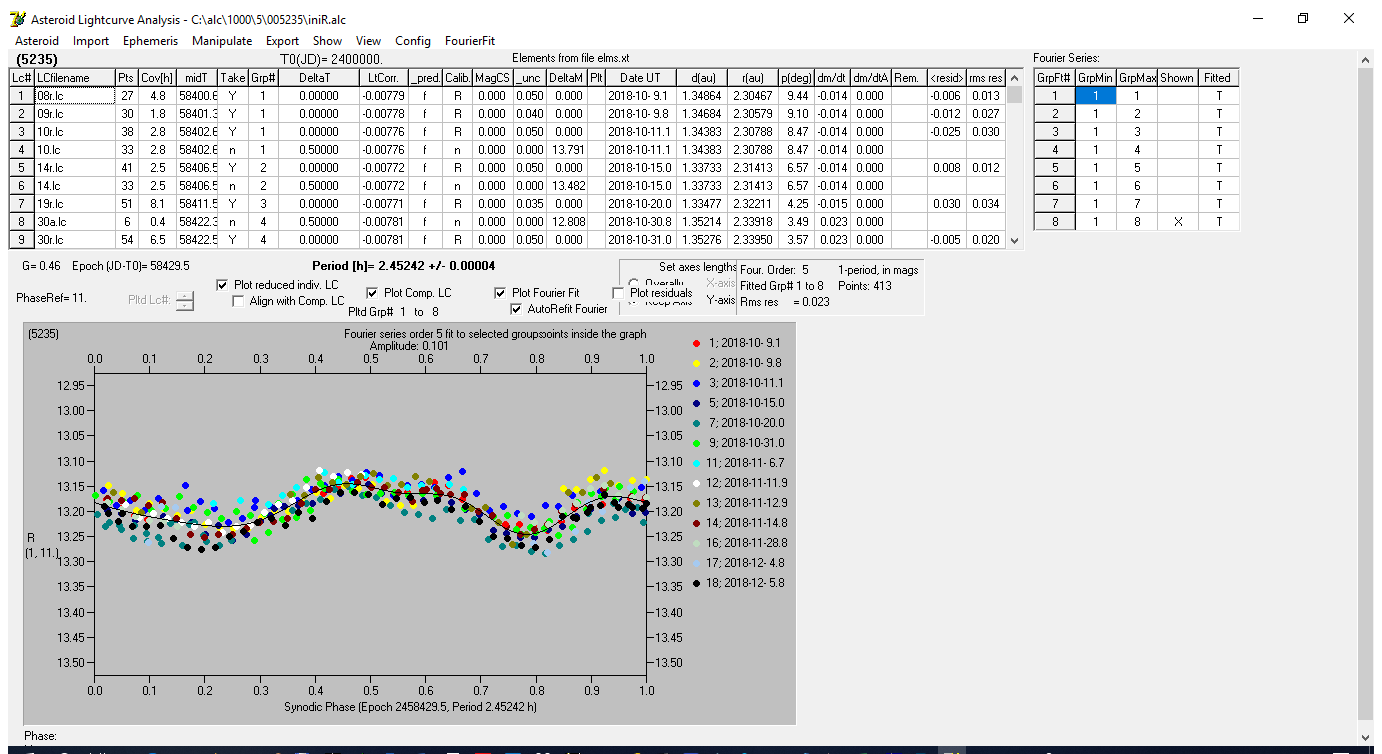Click green legend marker for 2018-10-31.0
Image resolution: width=1382 pixels, height=754 pixels.
click(x=696, y=443)
